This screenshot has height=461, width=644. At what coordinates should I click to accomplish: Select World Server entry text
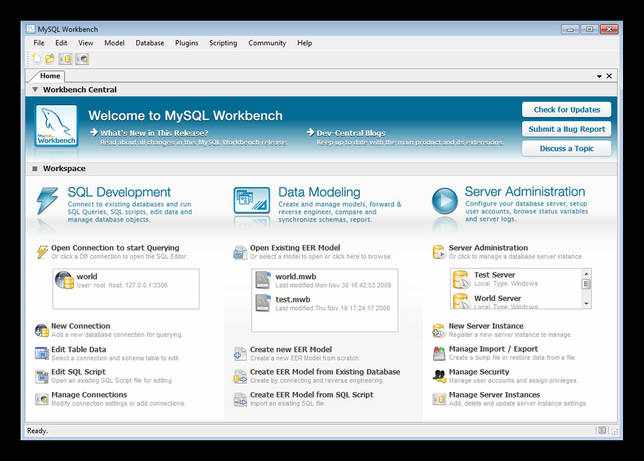coord(497,298)
